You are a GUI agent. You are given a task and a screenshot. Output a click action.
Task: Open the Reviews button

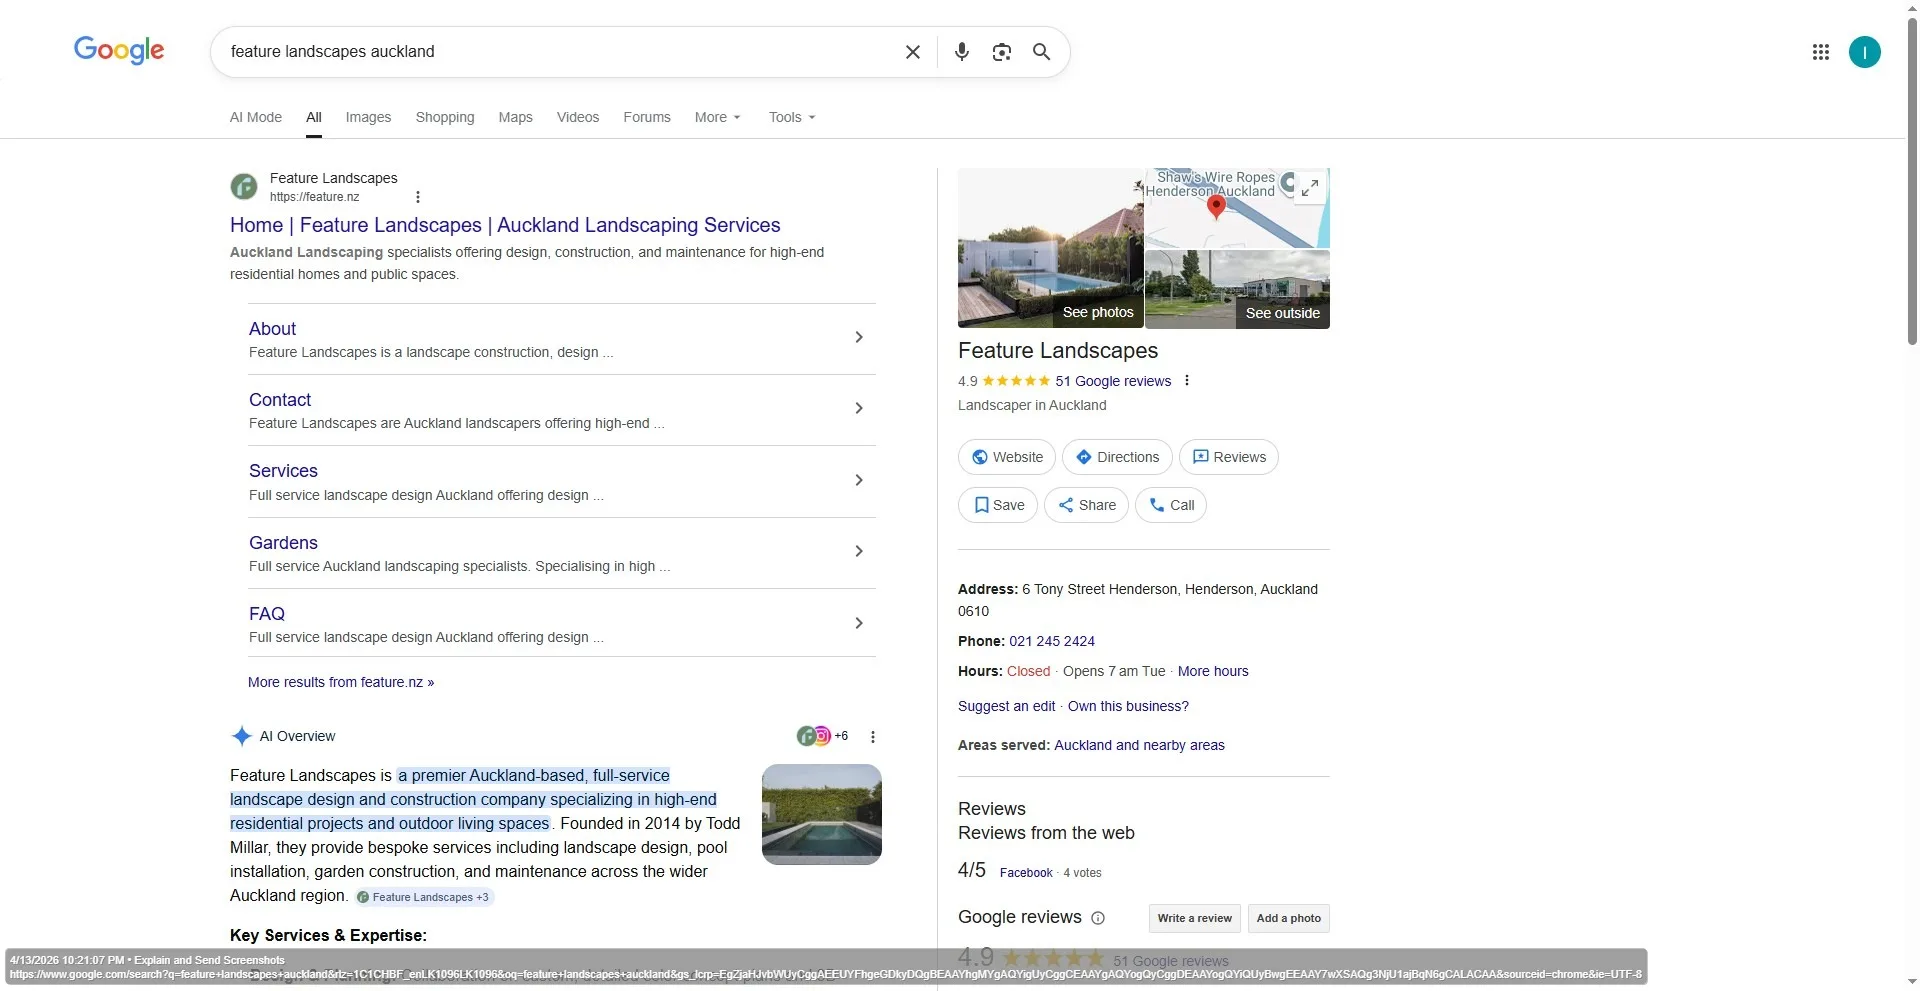[1229, 457]
